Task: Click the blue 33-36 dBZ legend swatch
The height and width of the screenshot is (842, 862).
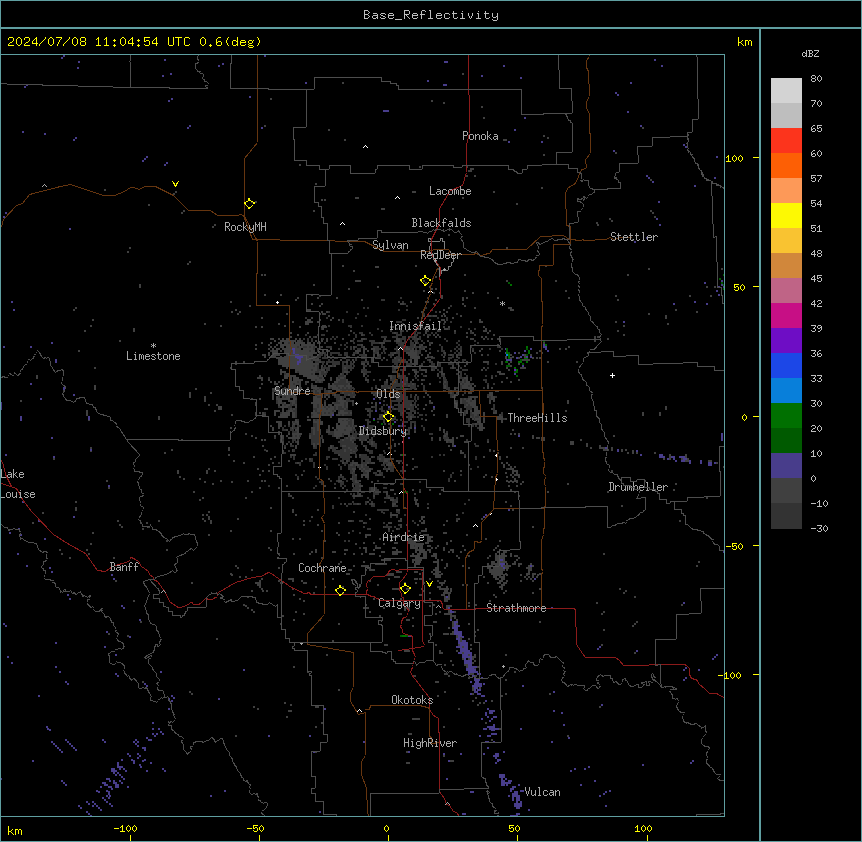Action: click(786, 365)
